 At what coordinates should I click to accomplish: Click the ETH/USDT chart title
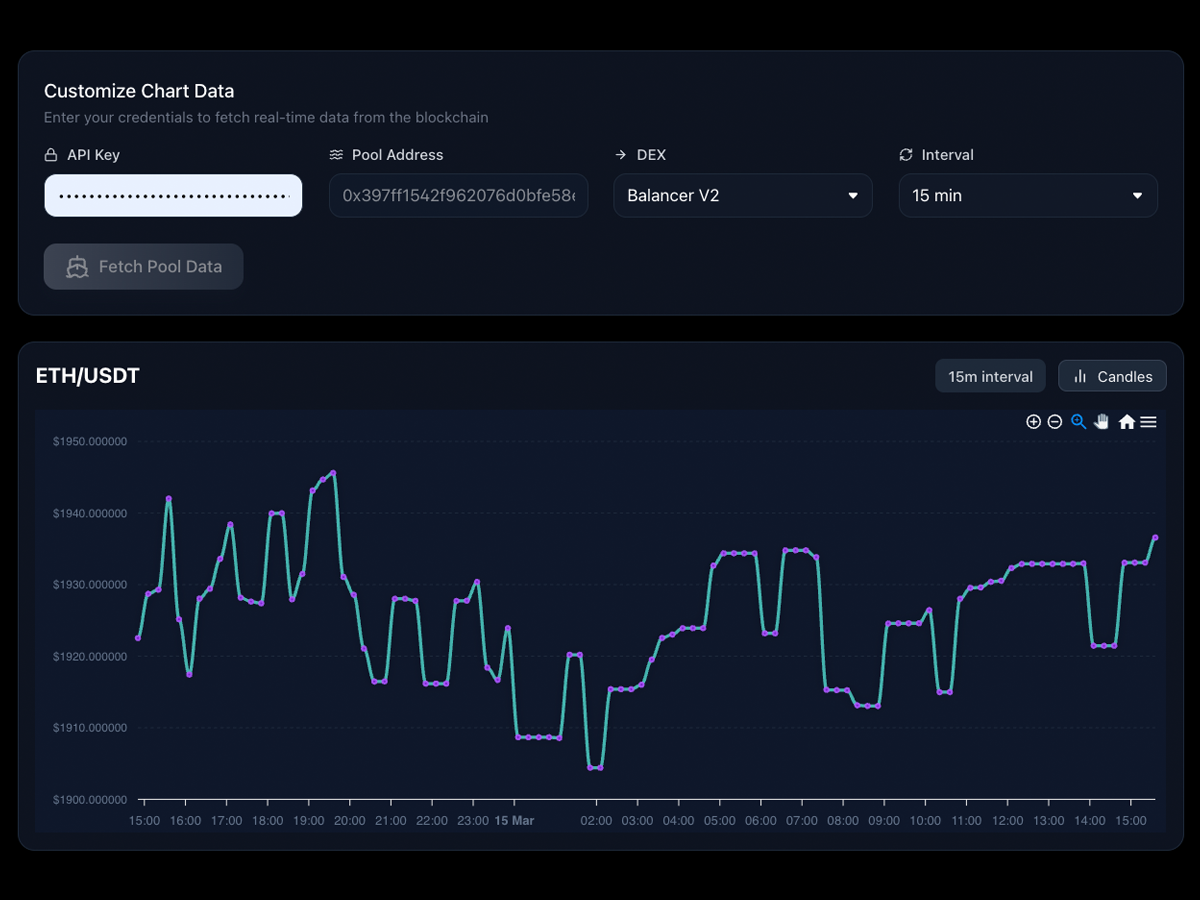pos(88,376)
